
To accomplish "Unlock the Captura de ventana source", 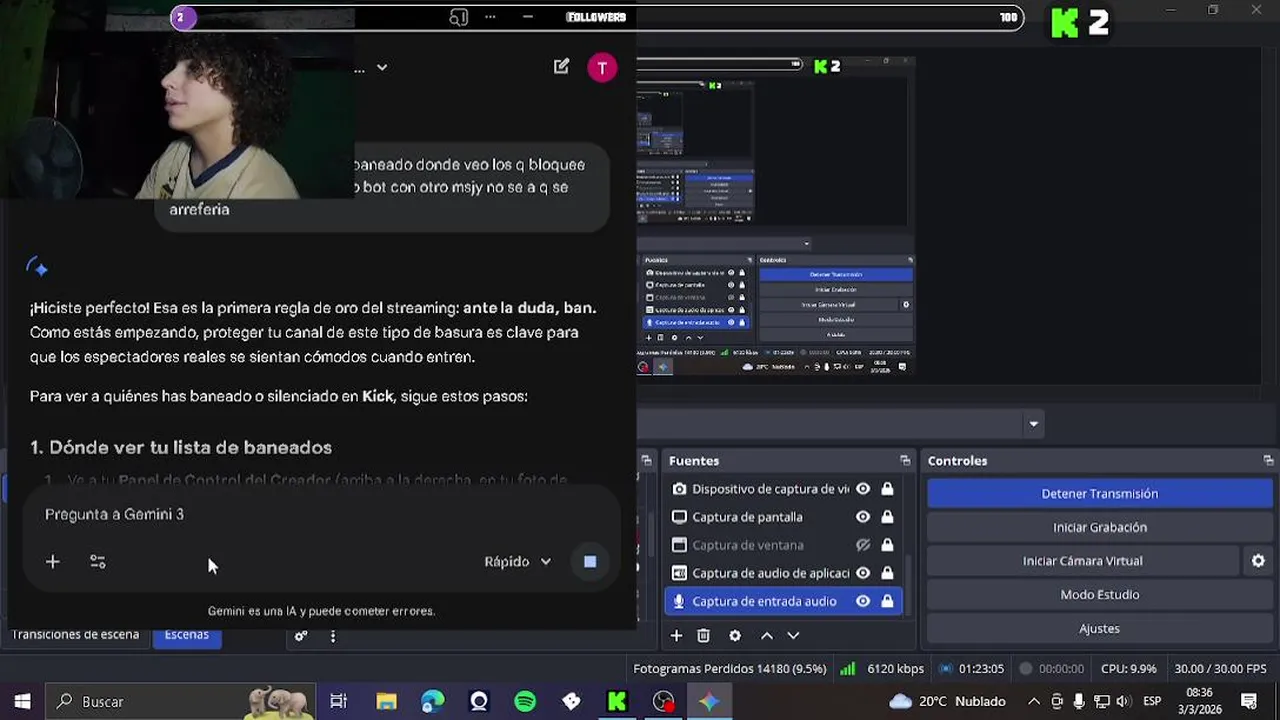I will pyautogui.click(x=887, y=545).
